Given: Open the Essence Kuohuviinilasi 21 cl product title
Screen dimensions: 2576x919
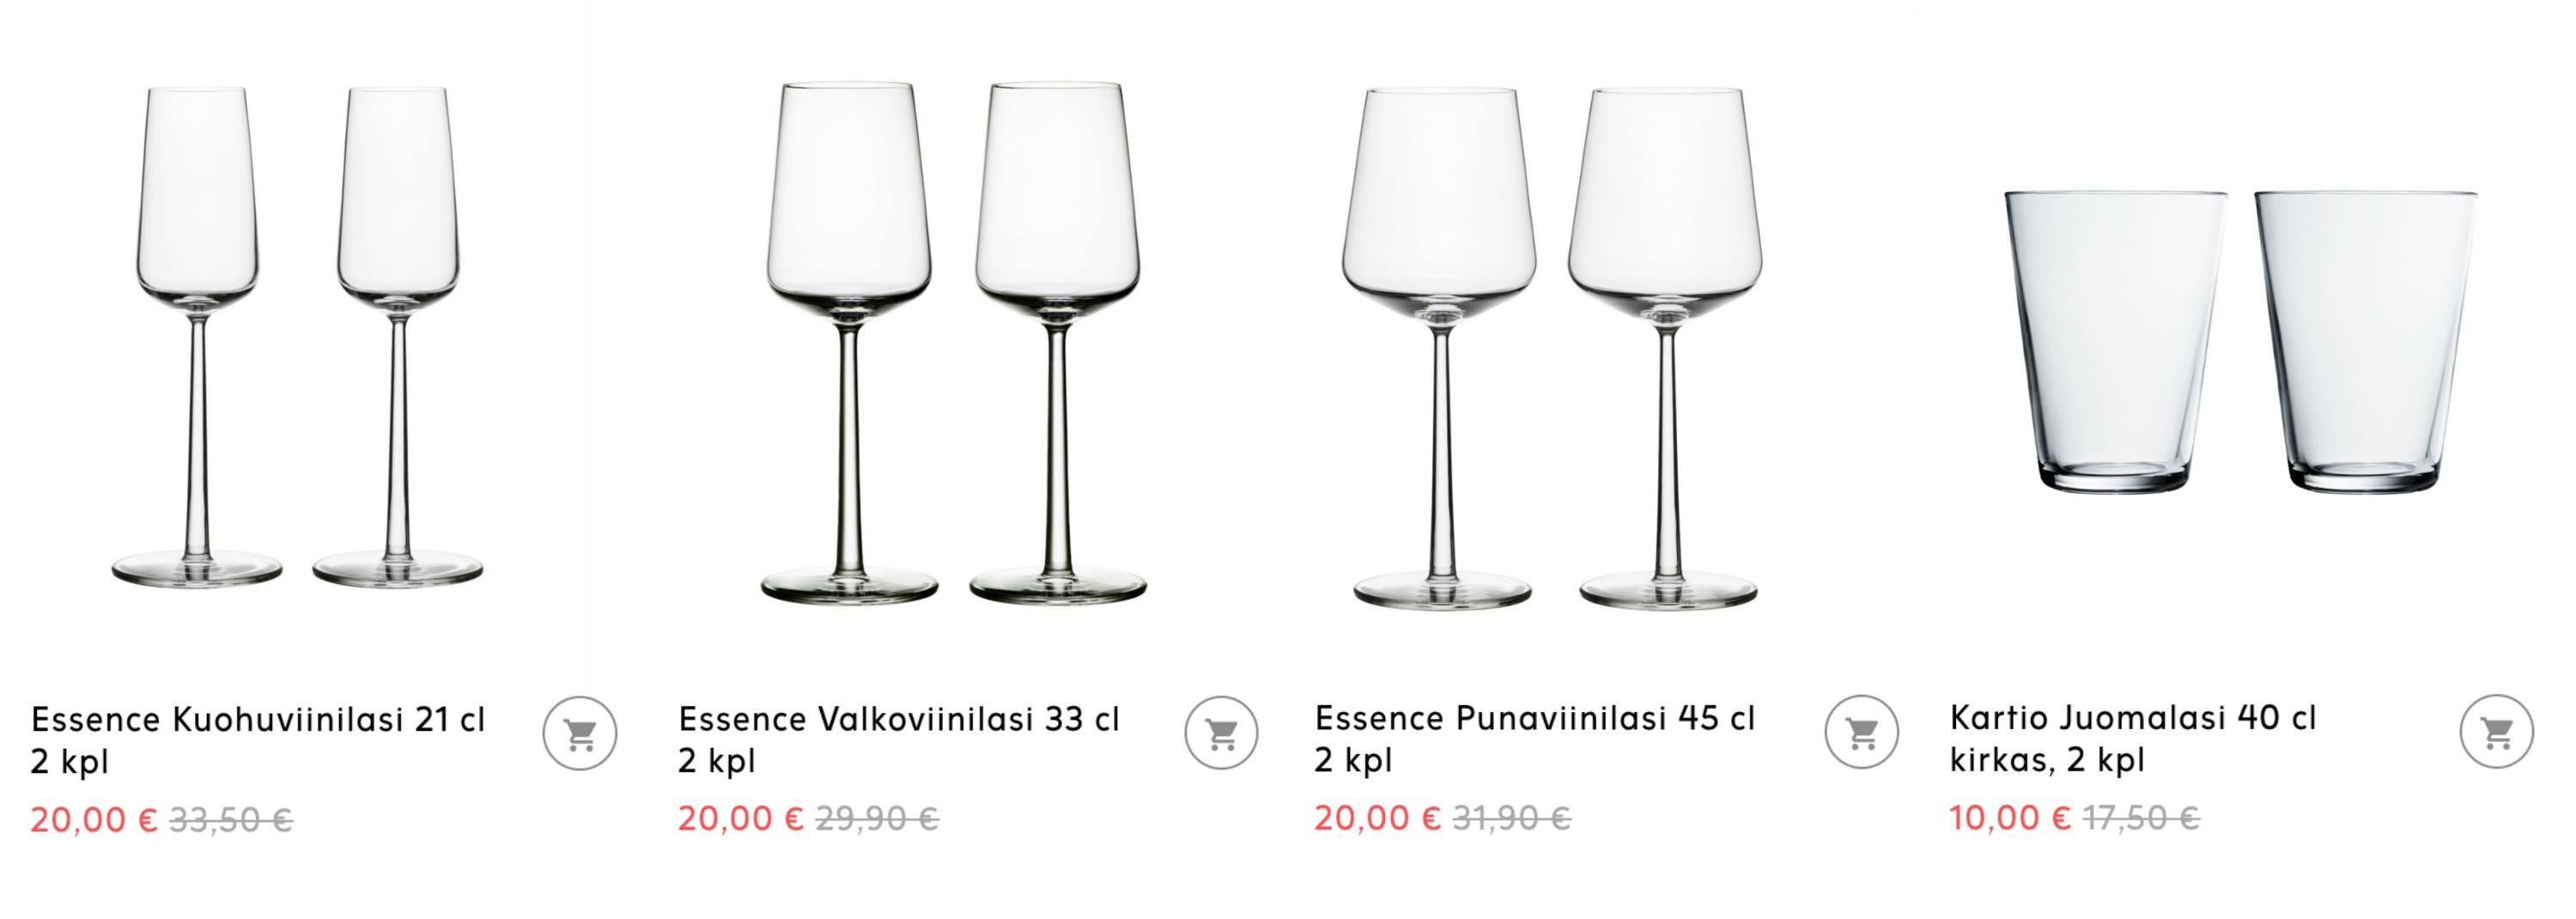Looking at the screenshot, I should (x=258, y=740).
